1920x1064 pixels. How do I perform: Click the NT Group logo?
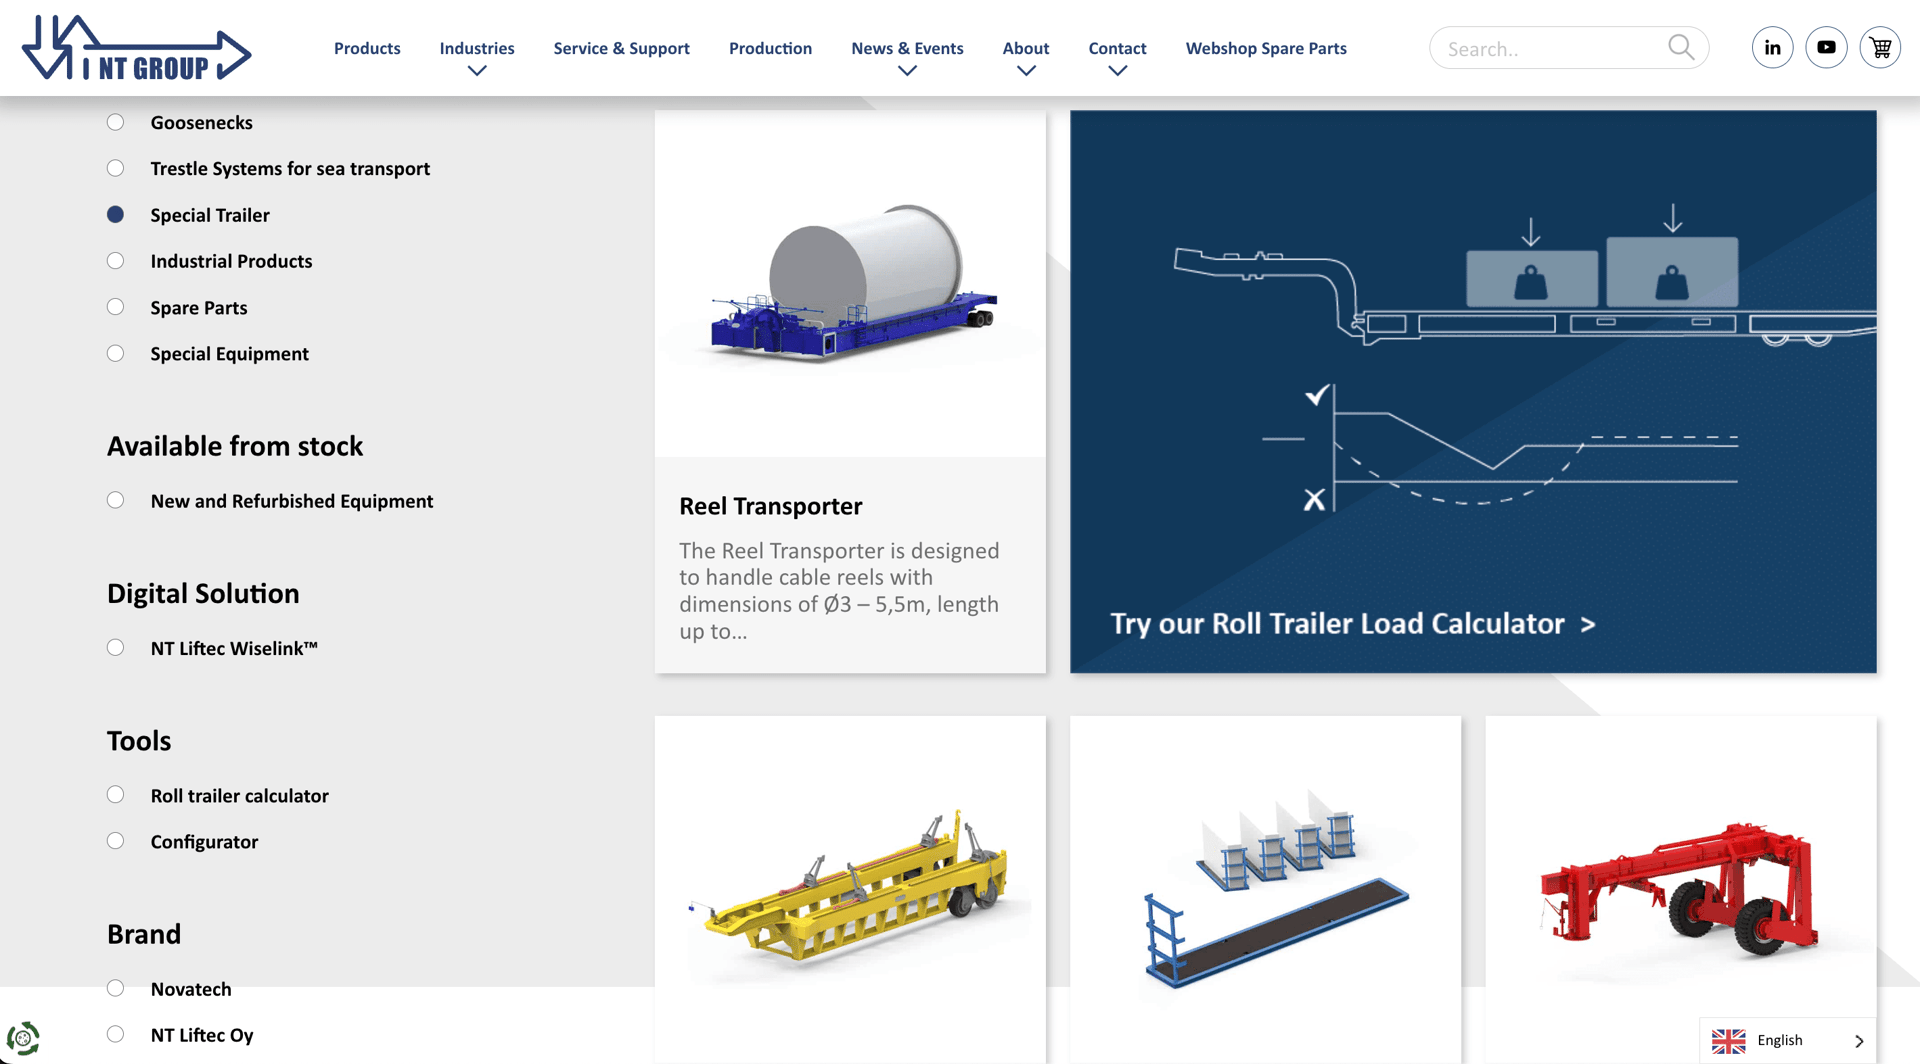pyautogui.click(x=136, y=48)
